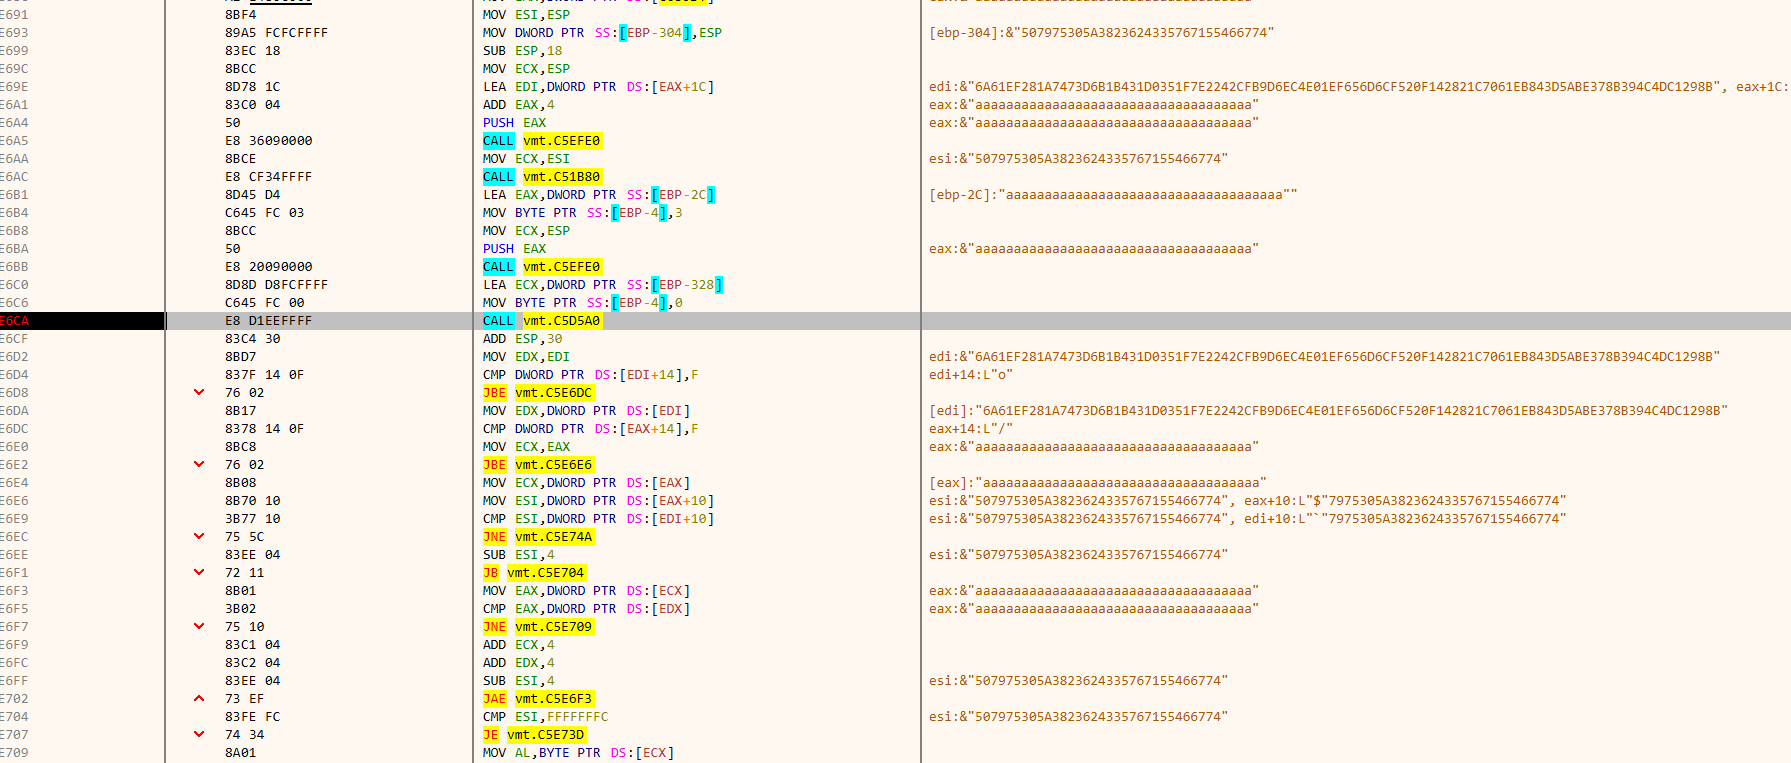
Task: Click address E691 in the address column
Action: coord(15,15)
